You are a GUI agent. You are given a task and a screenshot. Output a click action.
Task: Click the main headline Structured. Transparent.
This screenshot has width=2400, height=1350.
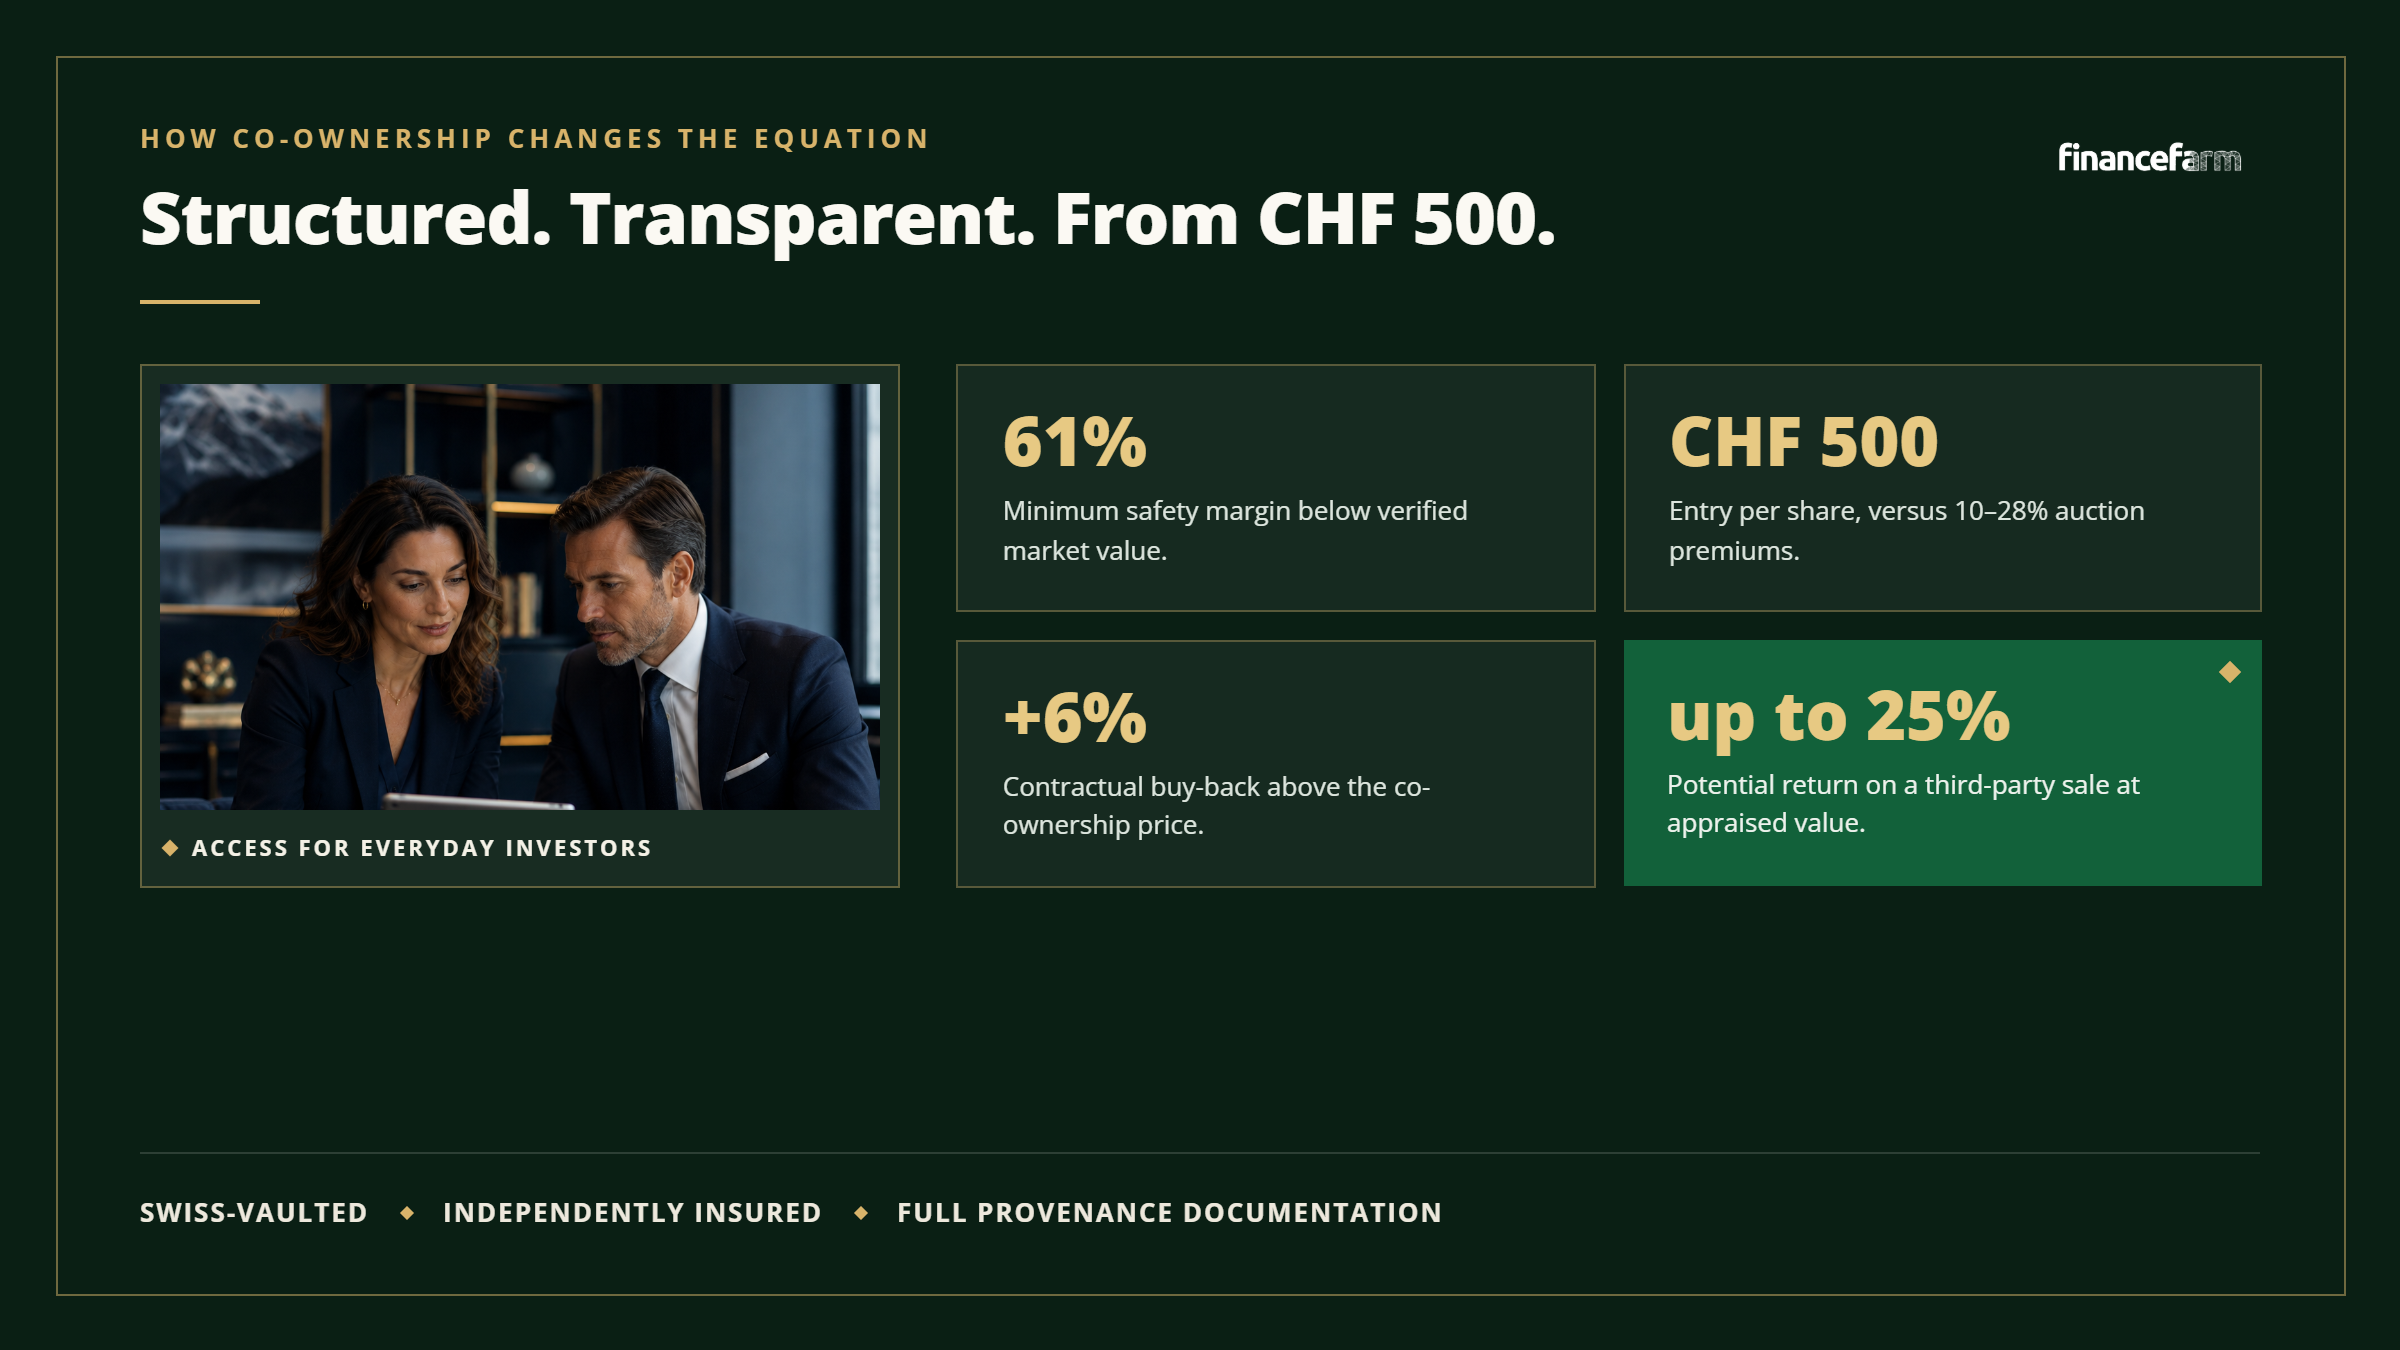point(848,220)
